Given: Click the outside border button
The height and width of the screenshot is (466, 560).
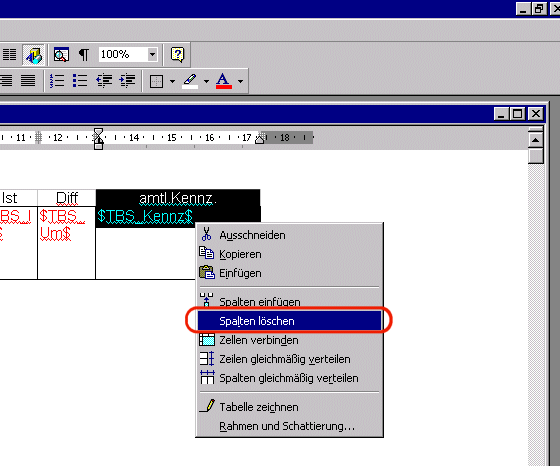Looking at the screenshot, I should pyautogui.click(x=156, y=81).
